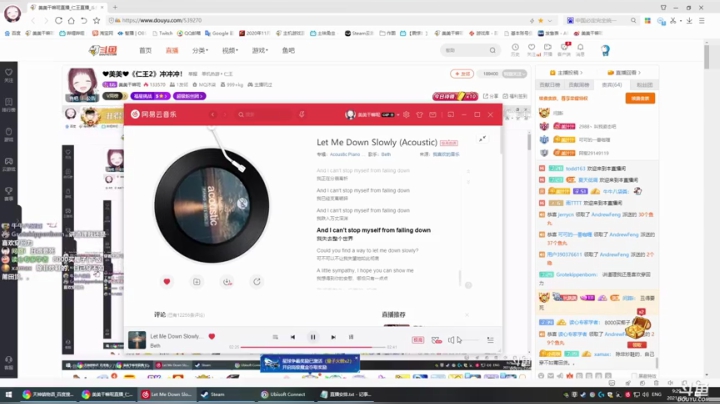The image size is (720, 404).
Task: Expand Douyu 视频 dropdown
Action: (x=230, y=50)
